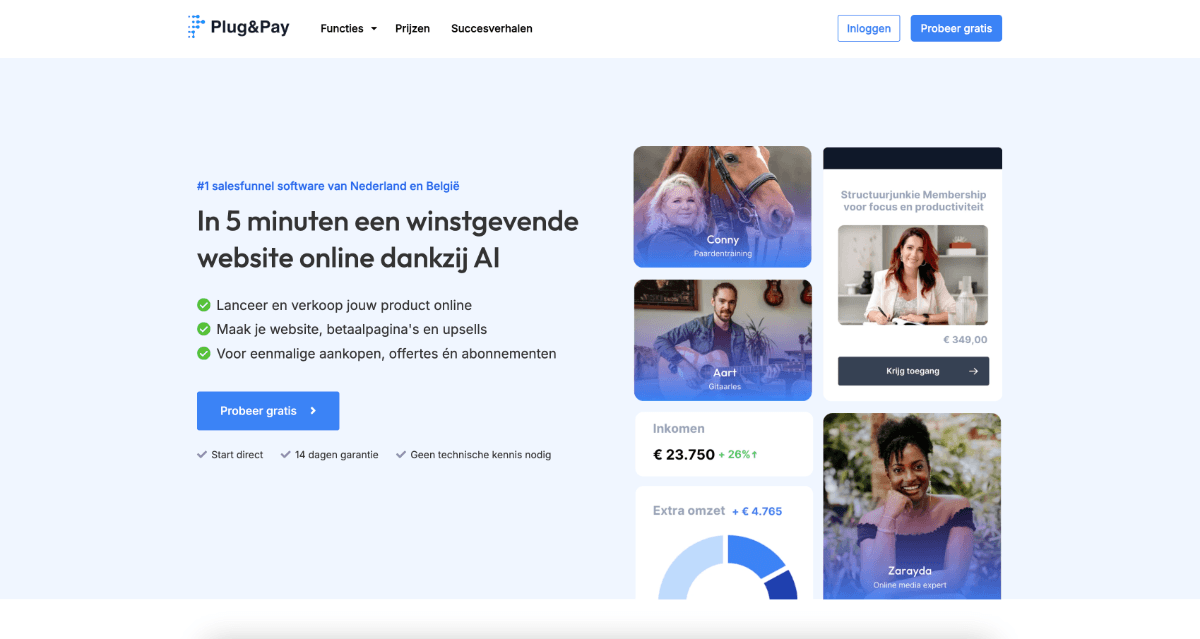Click the chevron in hero Probeer gratis
Screen dimensions: 1200x639
313,411
